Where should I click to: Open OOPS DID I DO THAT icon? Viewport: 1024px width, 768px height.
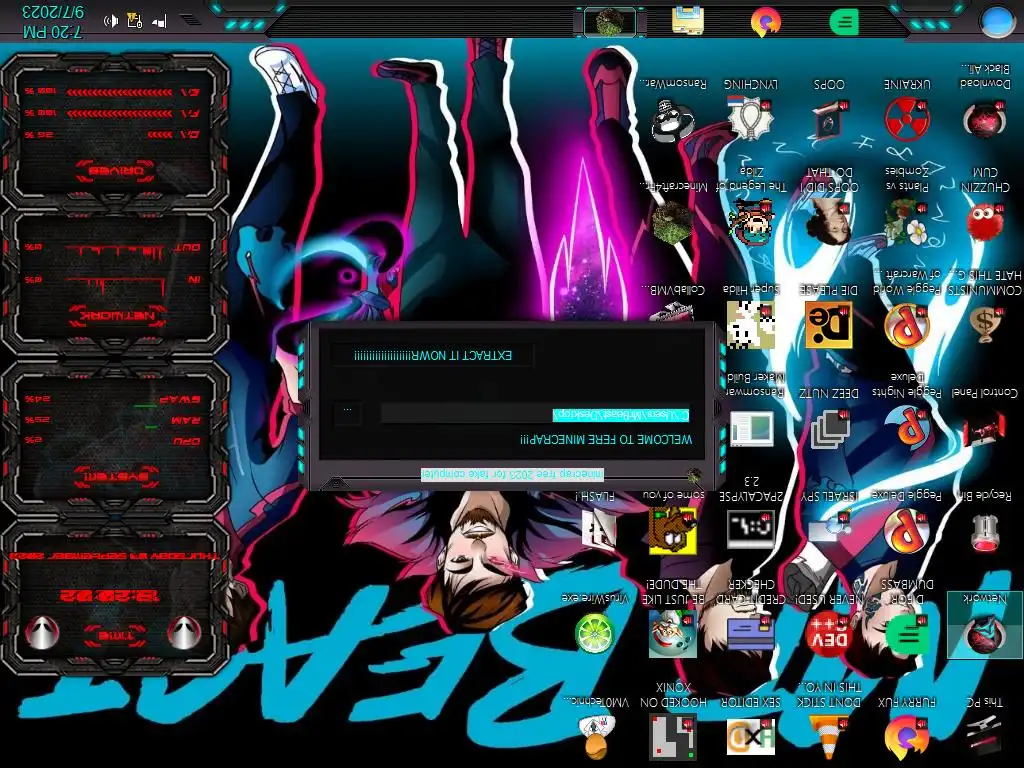(829, 222)
